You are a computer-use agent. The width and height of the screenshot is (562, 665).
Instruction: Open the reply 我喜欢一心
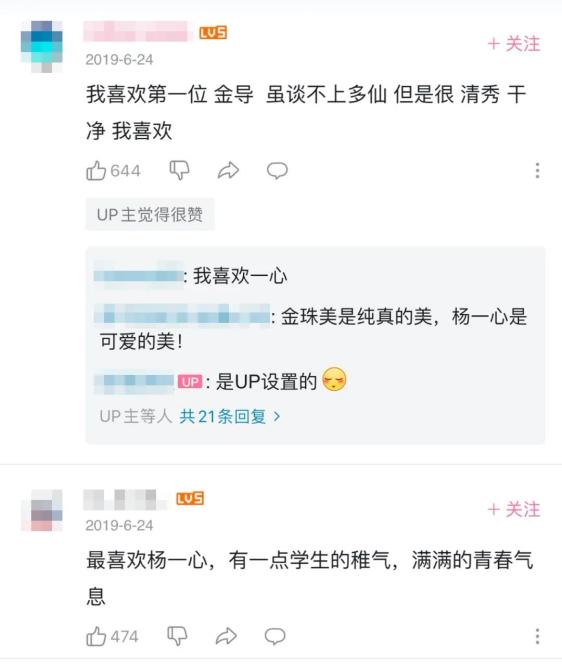point(190,276)
